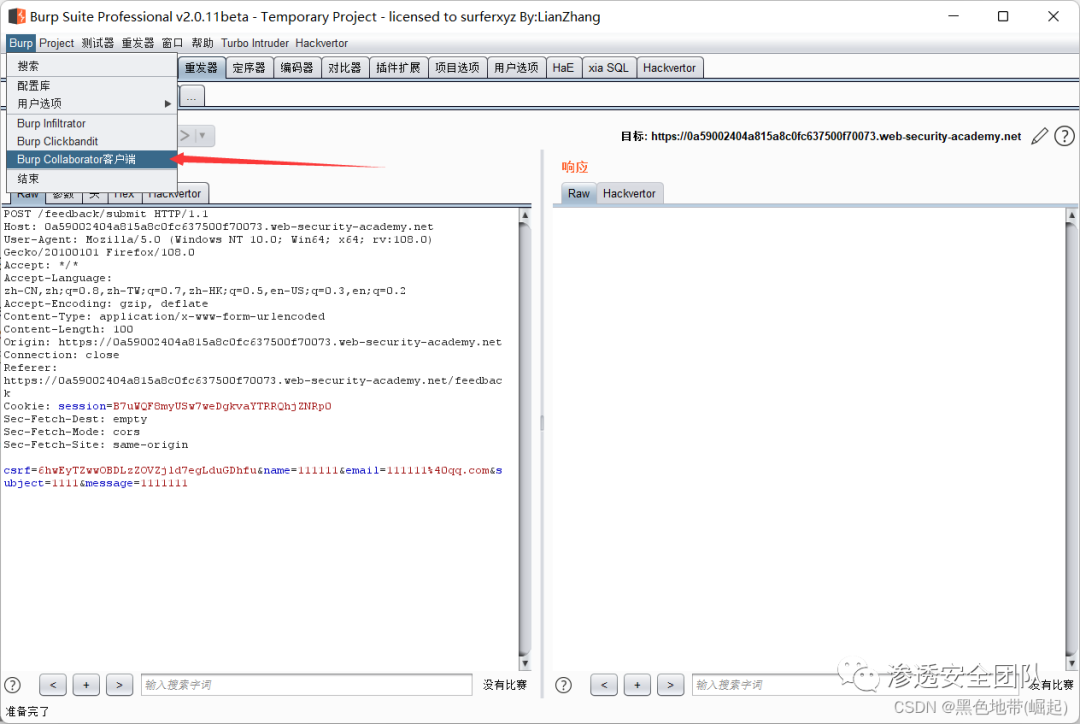Viewport: 1080px width, 724px height.
Task: Open the 配置库 menu entry
Action: coord(92,85)
